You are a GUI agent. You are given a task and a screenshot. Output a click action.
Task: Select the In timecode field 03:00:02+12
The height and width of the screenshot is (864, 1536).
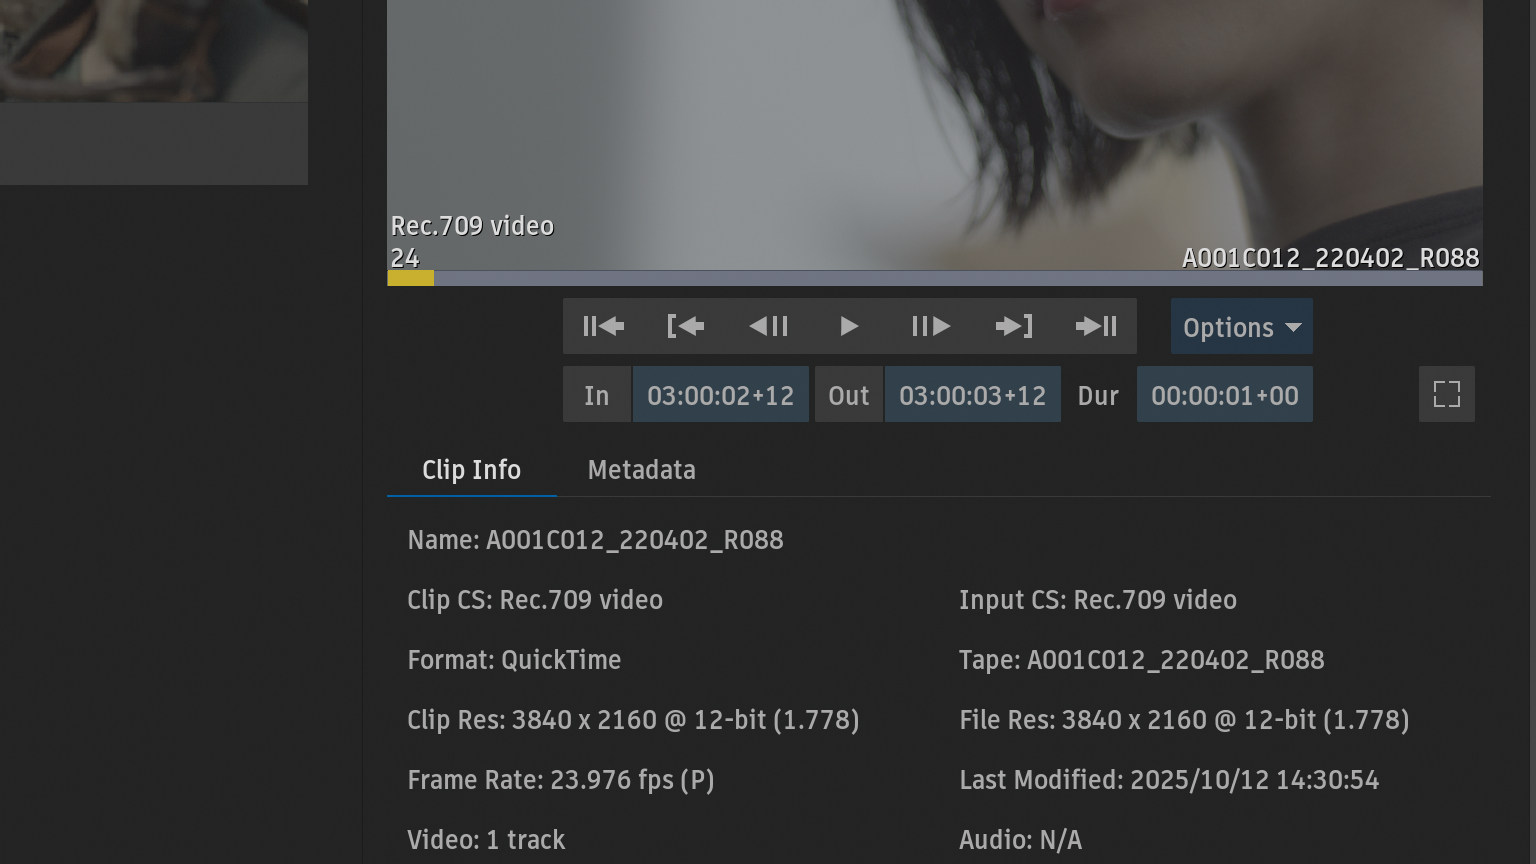pyautogui.click(x=720, y=395)
